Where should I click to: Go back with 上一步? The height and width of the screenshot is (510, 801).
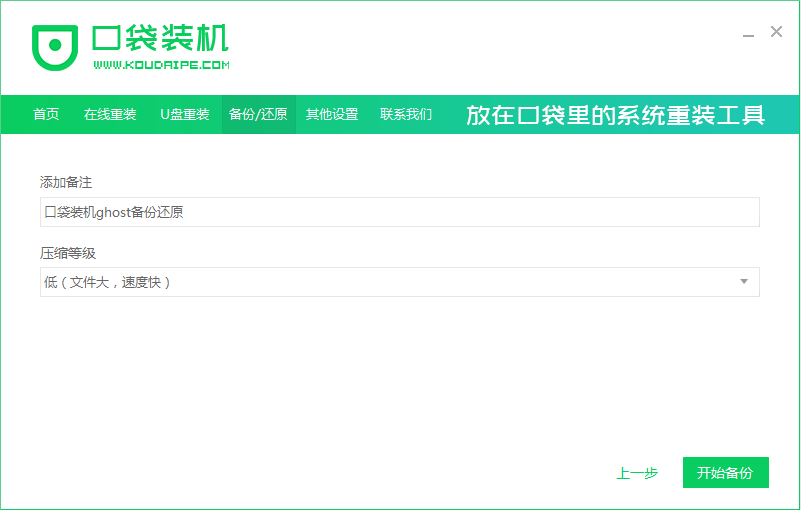(x=637, y=473)
